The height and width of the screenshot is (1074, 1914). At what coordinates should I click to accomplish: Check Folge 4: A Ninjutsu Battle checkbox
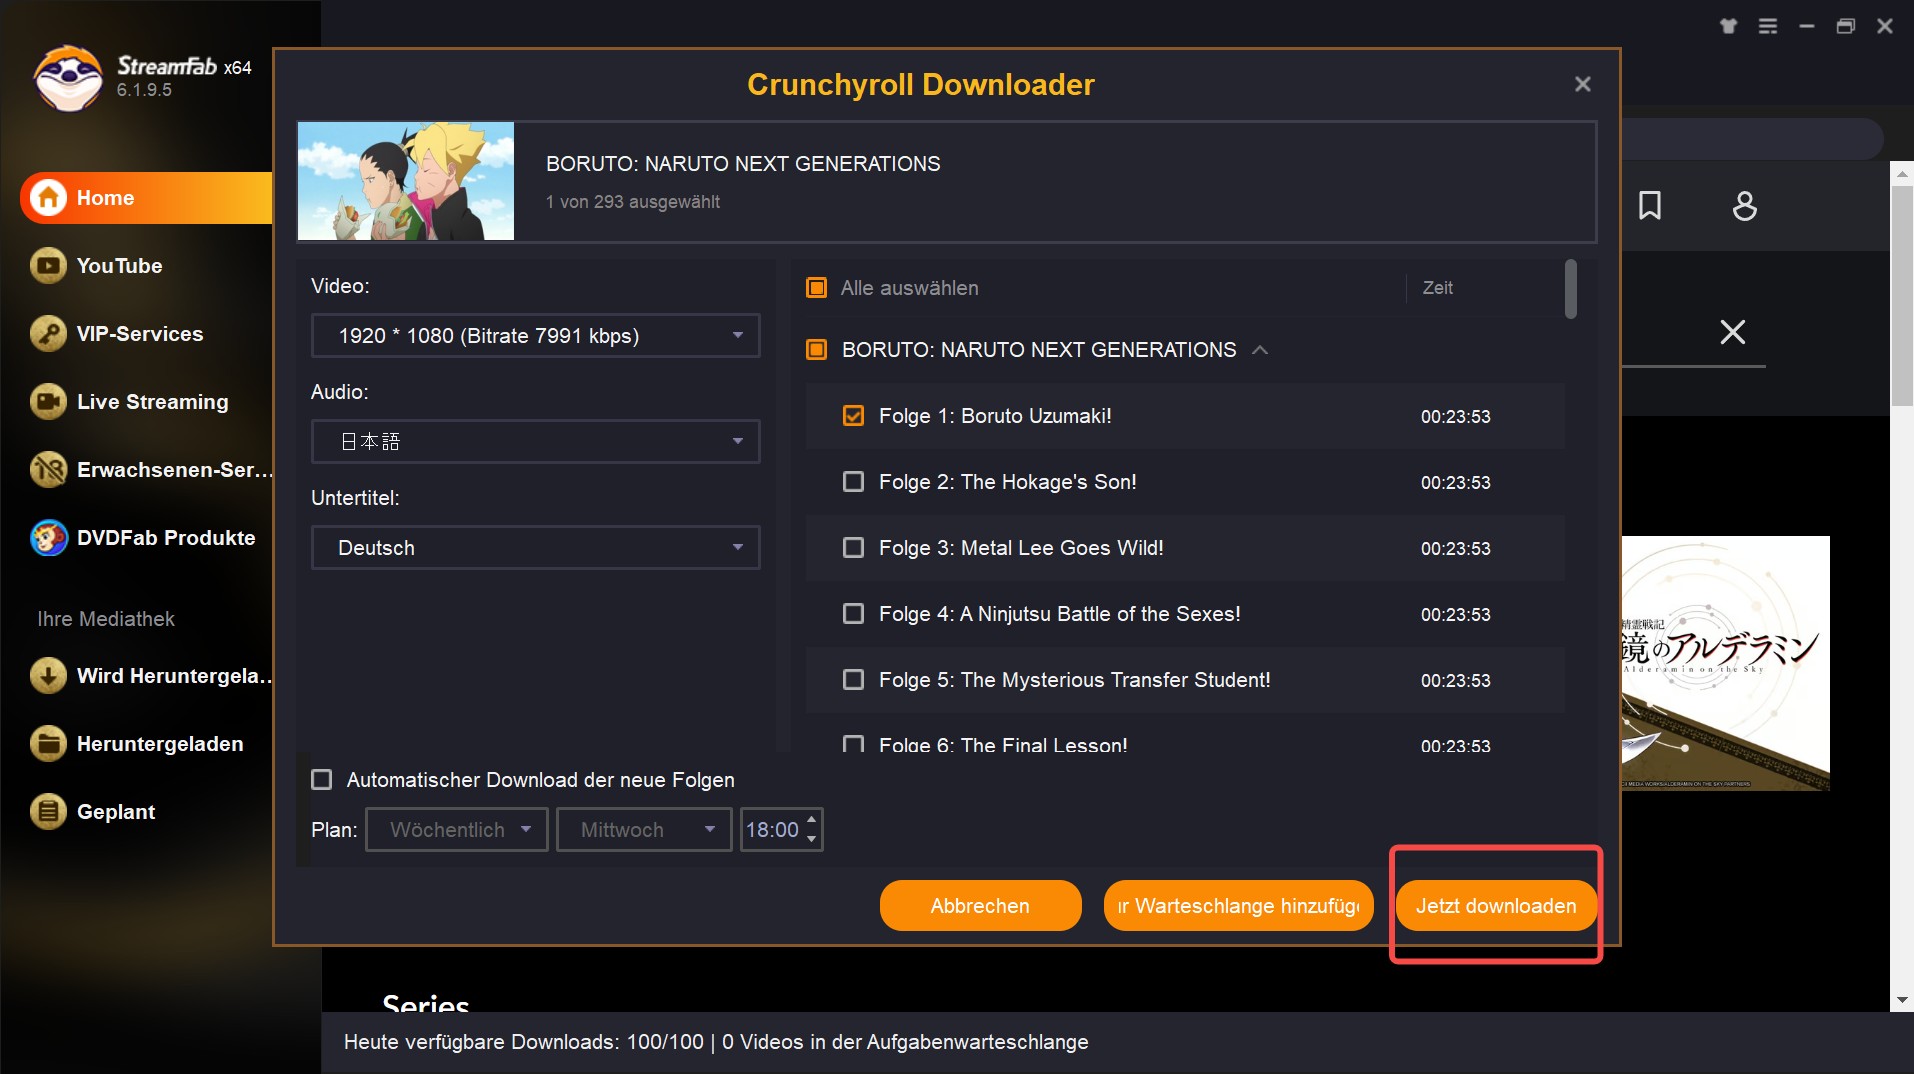853,614
